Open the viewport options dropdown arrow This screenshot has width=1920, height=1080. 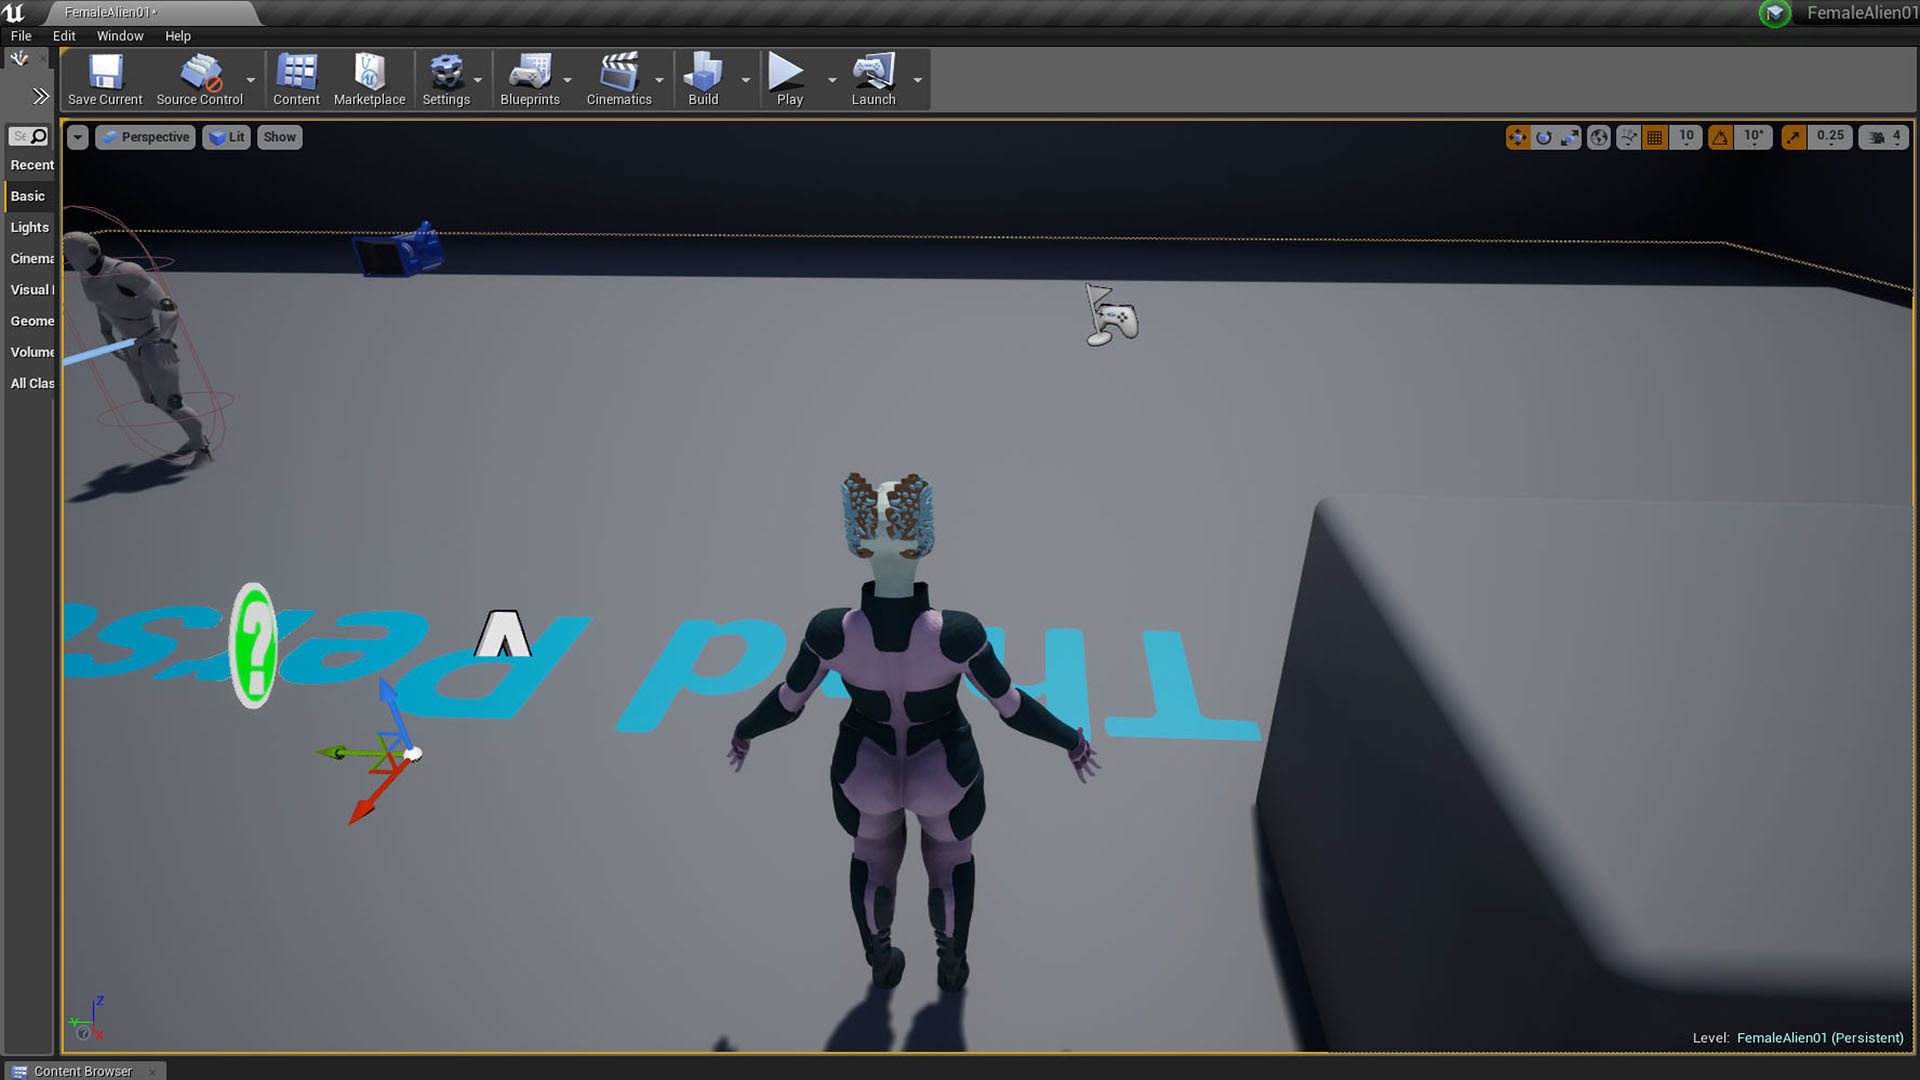78,137
